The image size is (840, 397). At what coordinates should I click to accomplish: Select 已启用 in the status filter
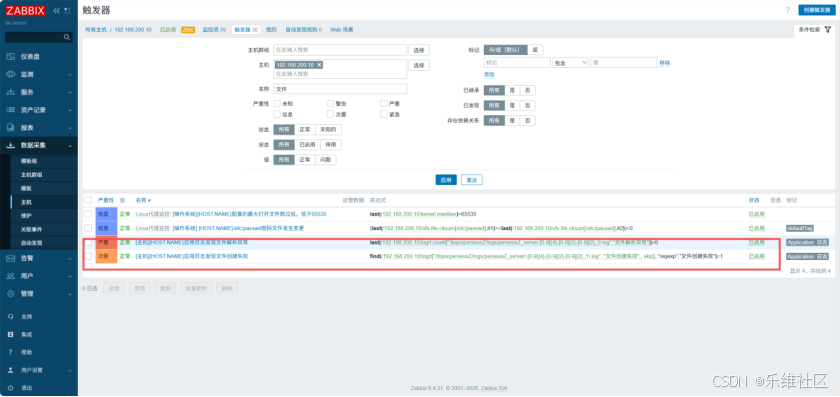(x=308, y=145)
